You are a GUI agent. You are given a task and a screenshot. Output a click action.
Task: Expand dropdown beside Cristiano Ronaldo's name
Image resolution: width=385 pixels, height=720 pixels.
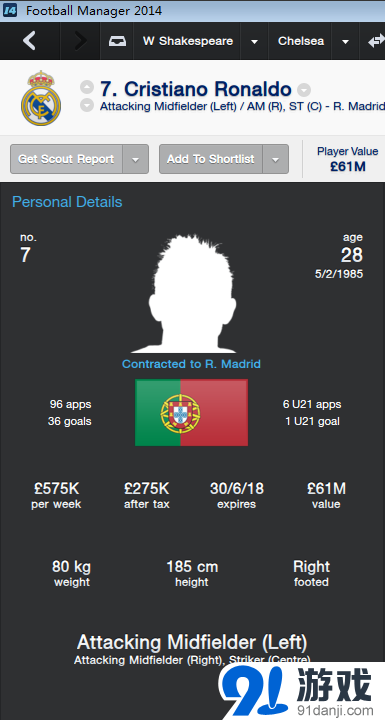(304, 89)
